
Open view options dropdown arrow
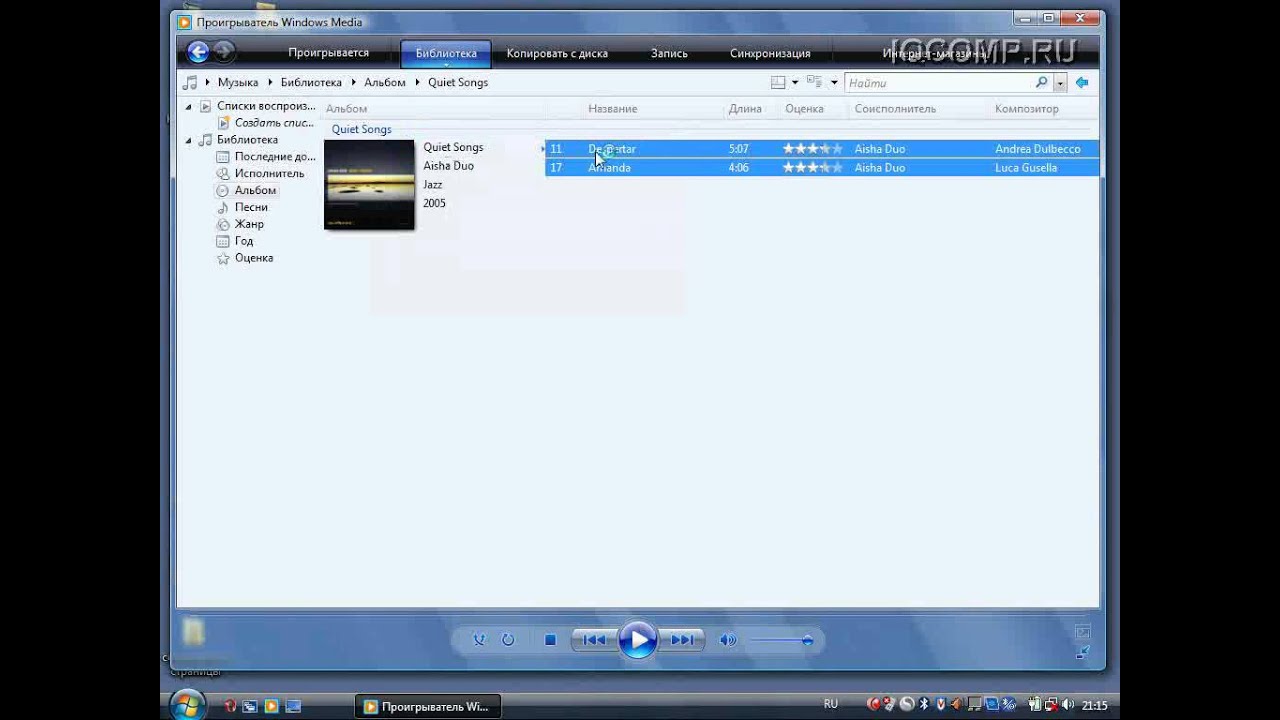pos(833,82)
